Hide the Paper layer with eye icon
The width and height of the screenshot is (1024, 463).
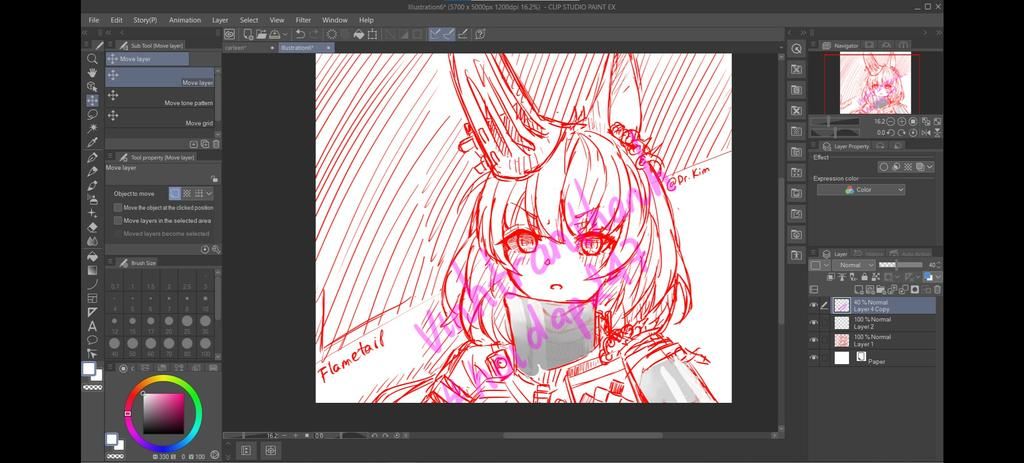(x=814, y=357)
